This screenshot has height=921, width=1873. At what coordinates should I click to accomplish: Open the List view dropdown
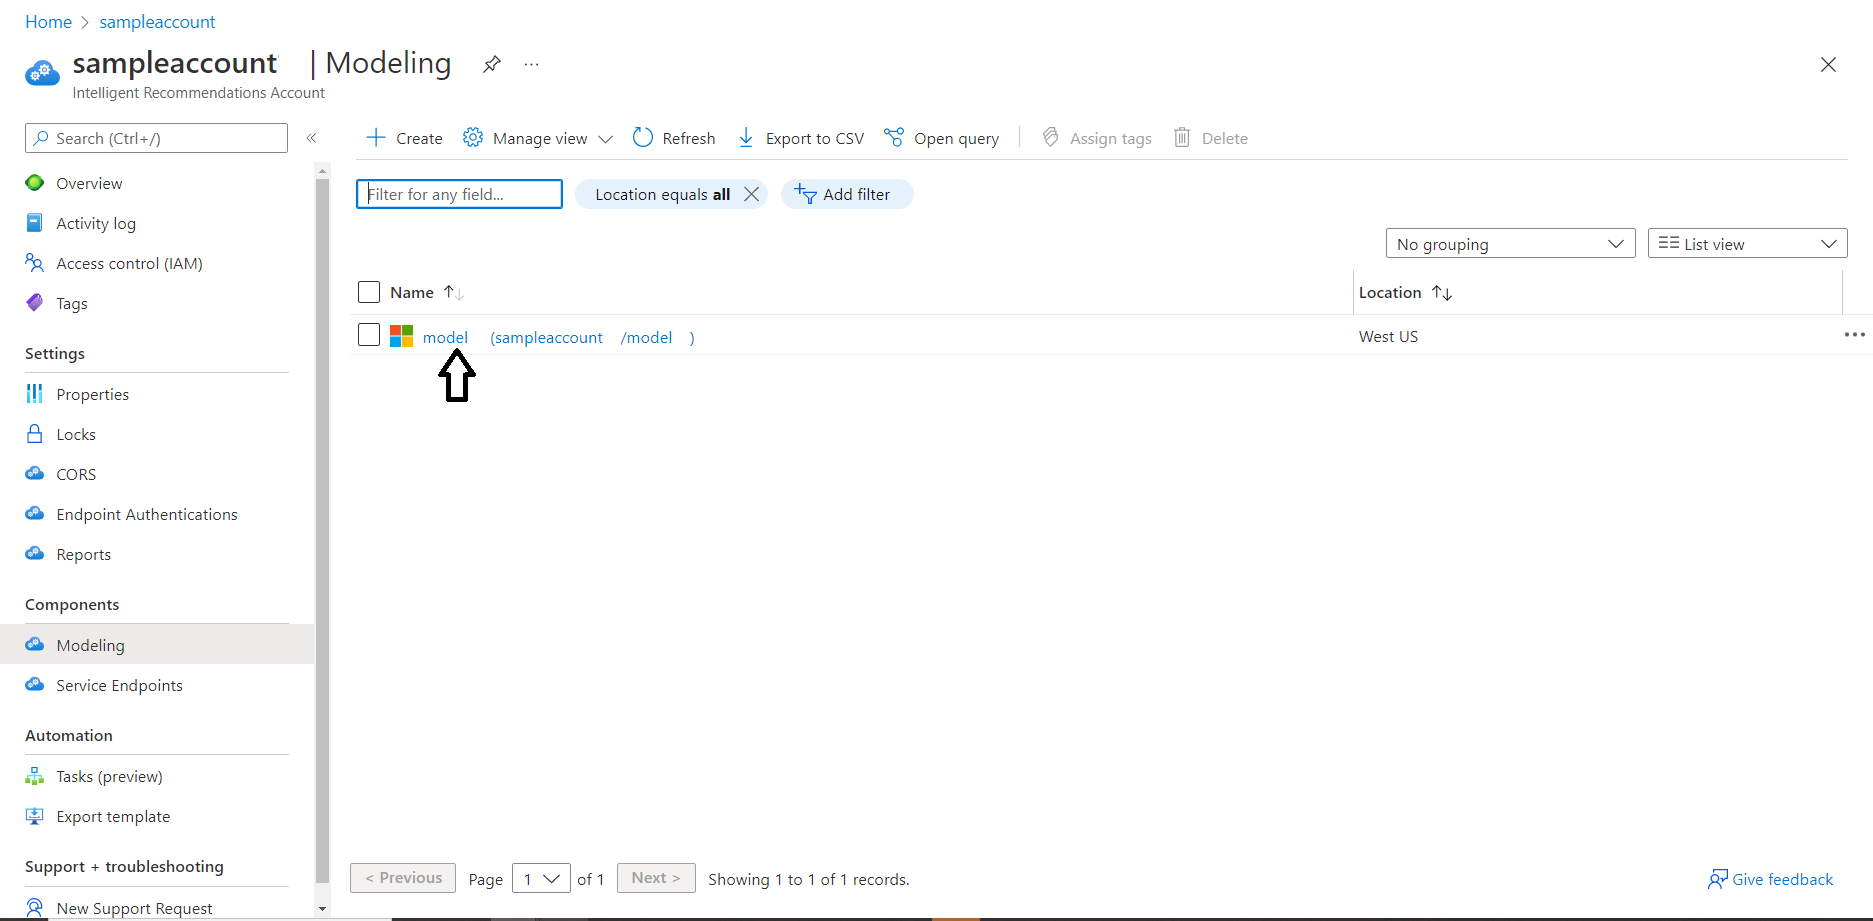1746,243
